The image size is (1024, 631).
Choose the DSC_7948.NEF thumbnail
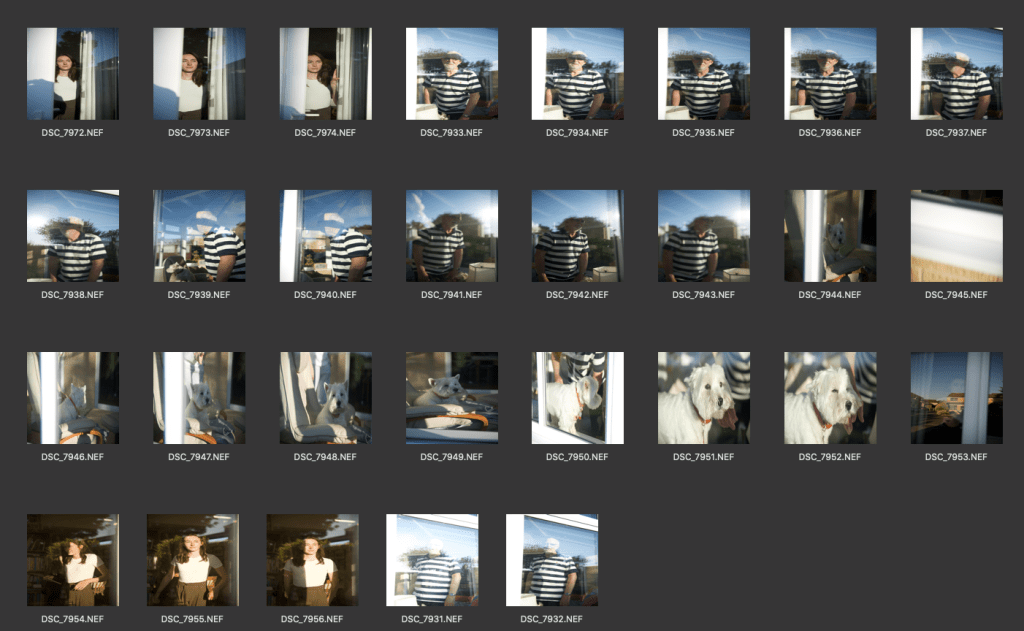tap(325, 398)
